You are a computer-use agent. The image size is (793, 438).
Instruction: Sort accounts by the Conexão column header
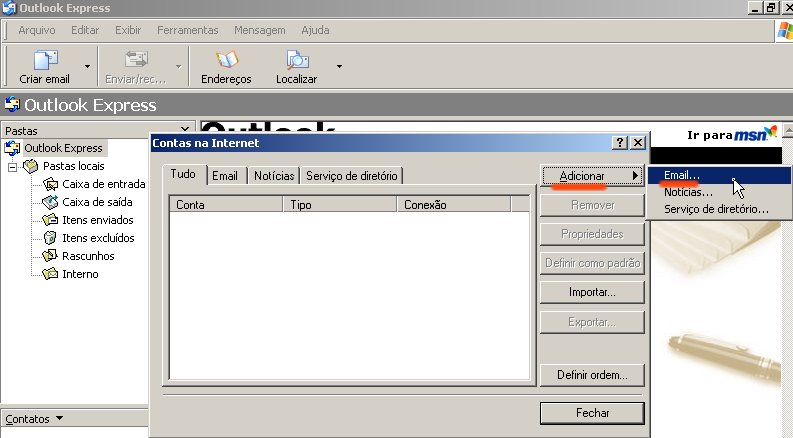(x=454, y=205)
